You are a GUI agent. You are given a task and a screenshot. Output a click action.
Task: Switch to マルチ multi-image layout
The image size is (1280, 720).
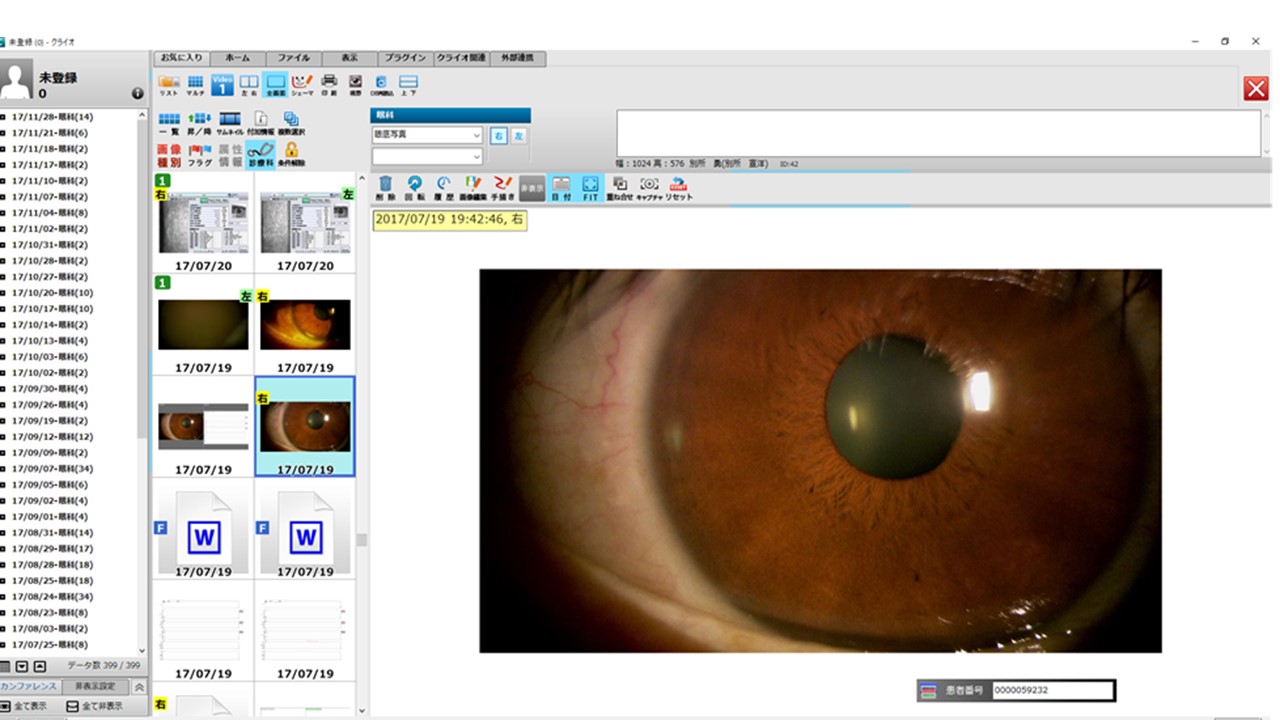point(196,85)
